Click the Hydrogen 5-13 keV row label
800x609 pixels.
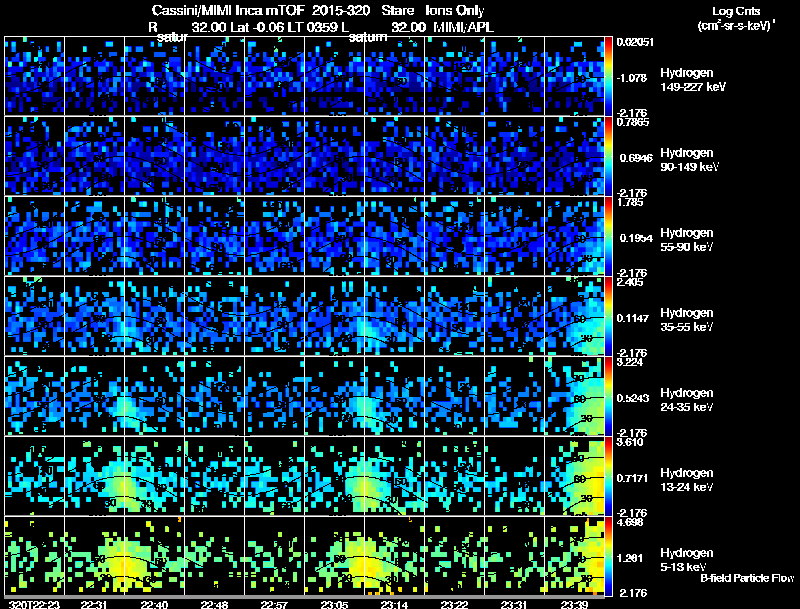point(687,560)
